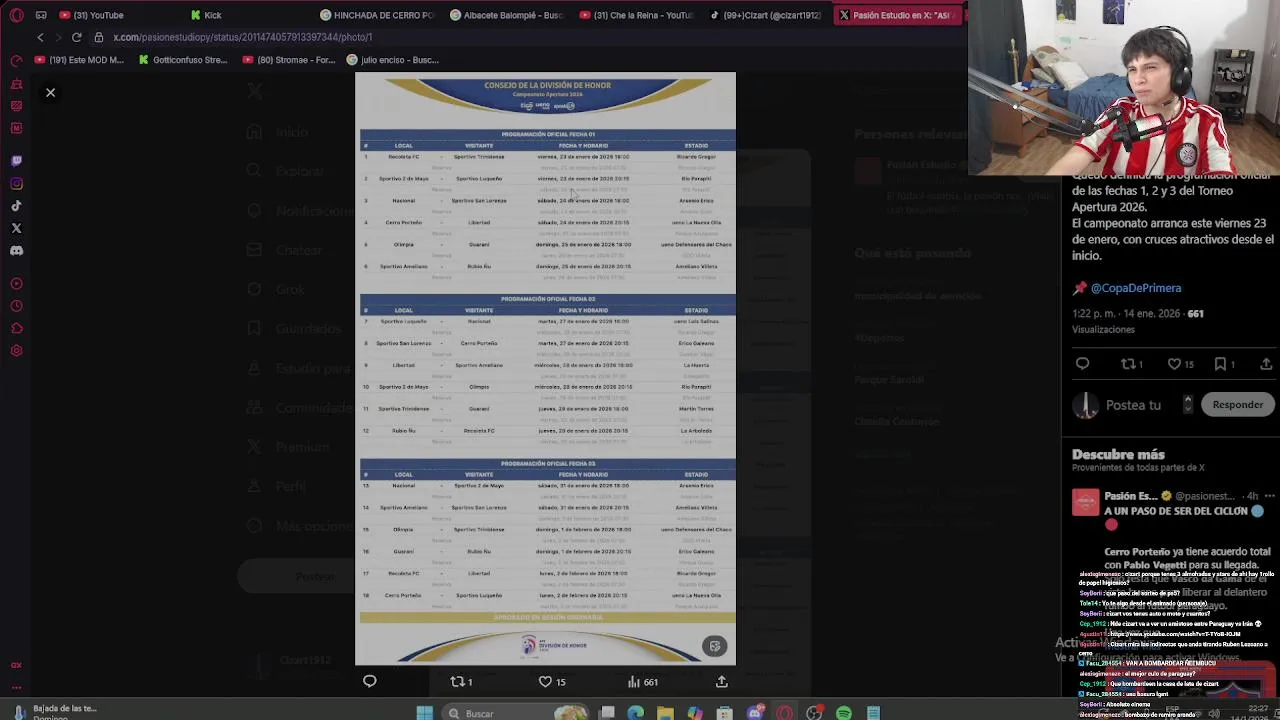Screen dimensions: 1280x720
Task: Switch to the Kick tab
Action: click(x=206, y=15)
